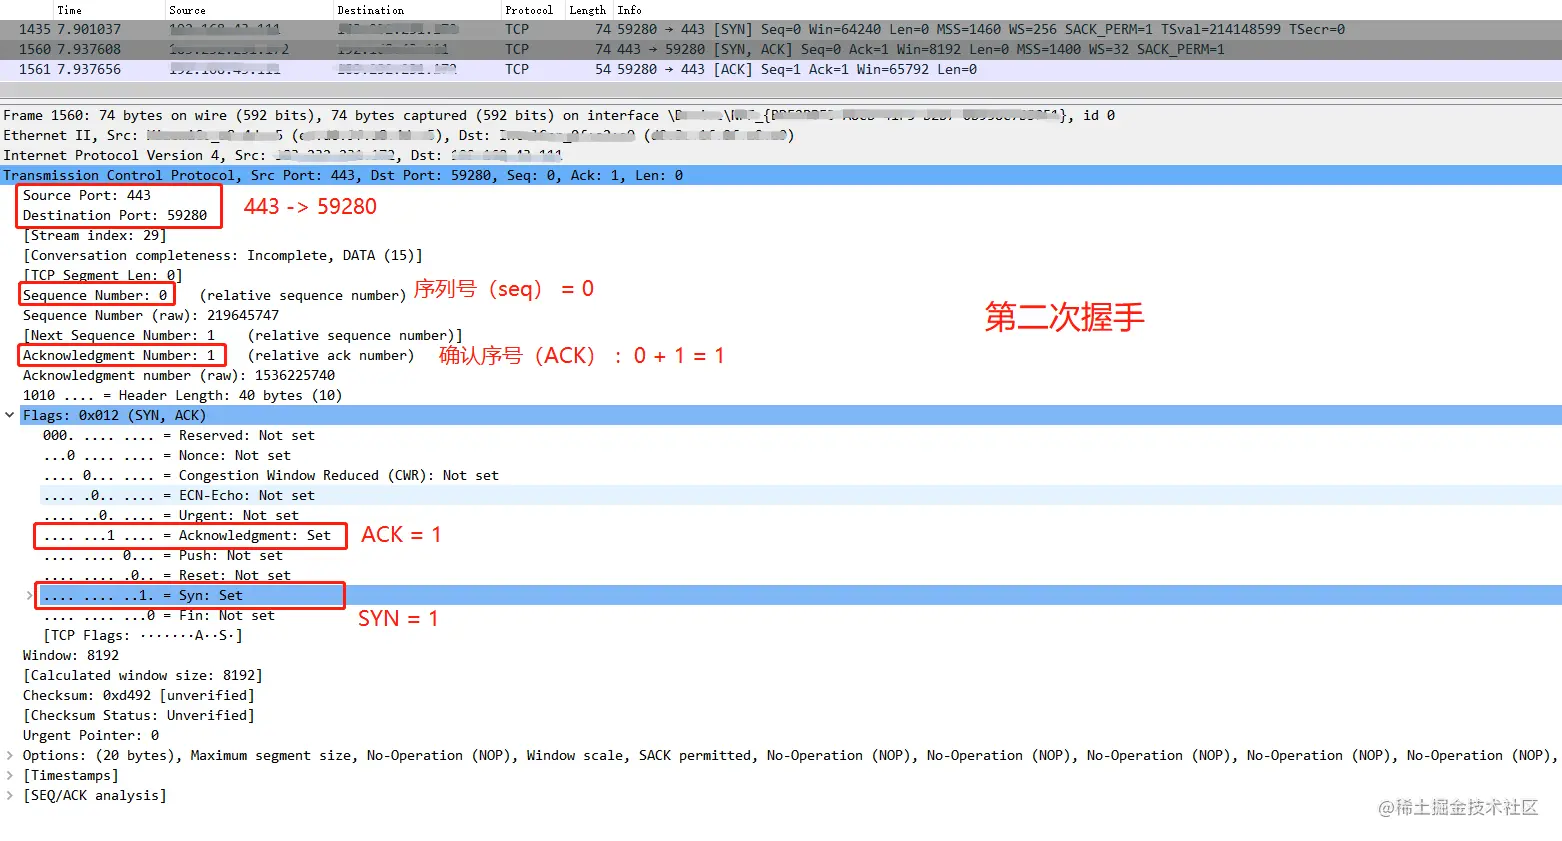Select the Sequence Number: 0 field
The height and width of the screenshot is (841, 1562).
click(95, 295)
